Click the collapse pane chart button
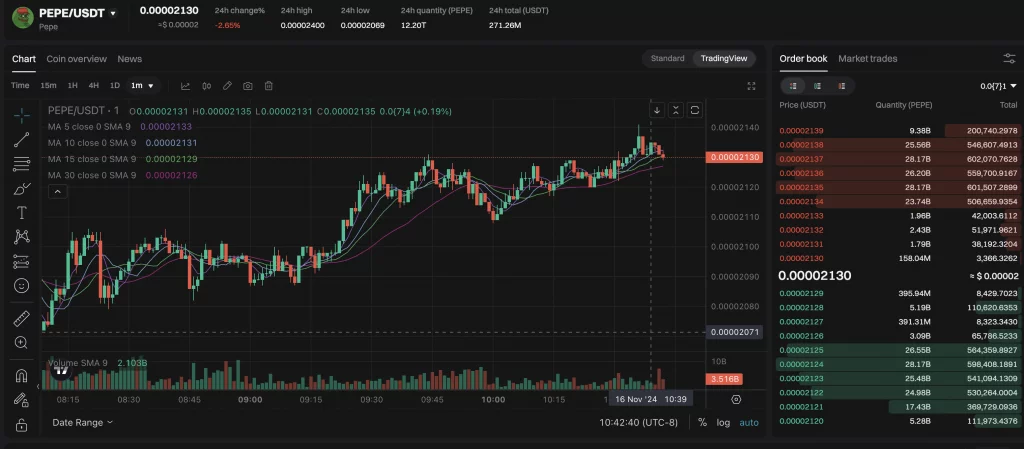1024x449 pixels. pos(676,110)
